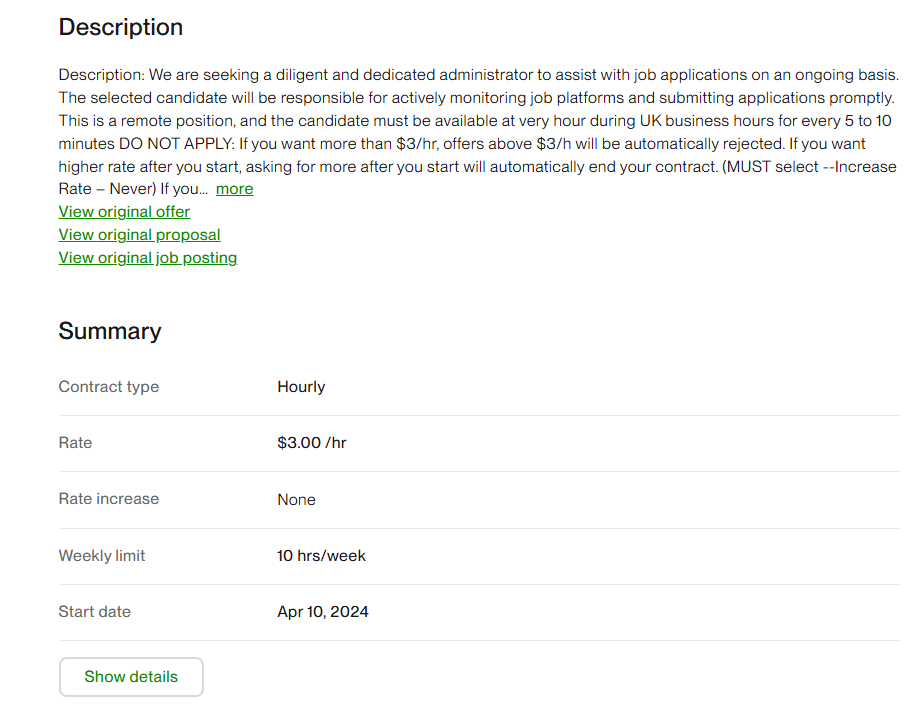Select the Weekly limit label
This screenshot has width=922, height=717.
tap(102, 556)
